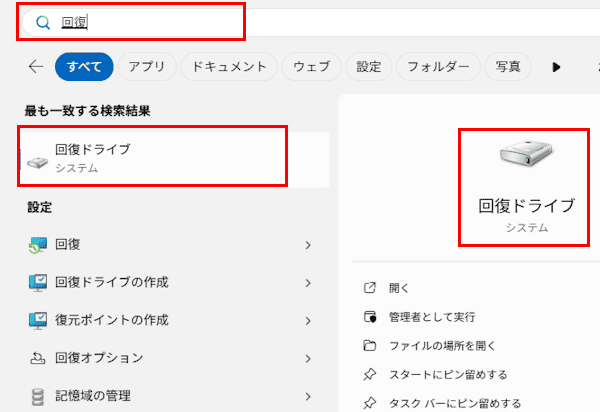Open 回復オプション settings result
The height and width of the screenshot is (412, 600).
point(174,358)
